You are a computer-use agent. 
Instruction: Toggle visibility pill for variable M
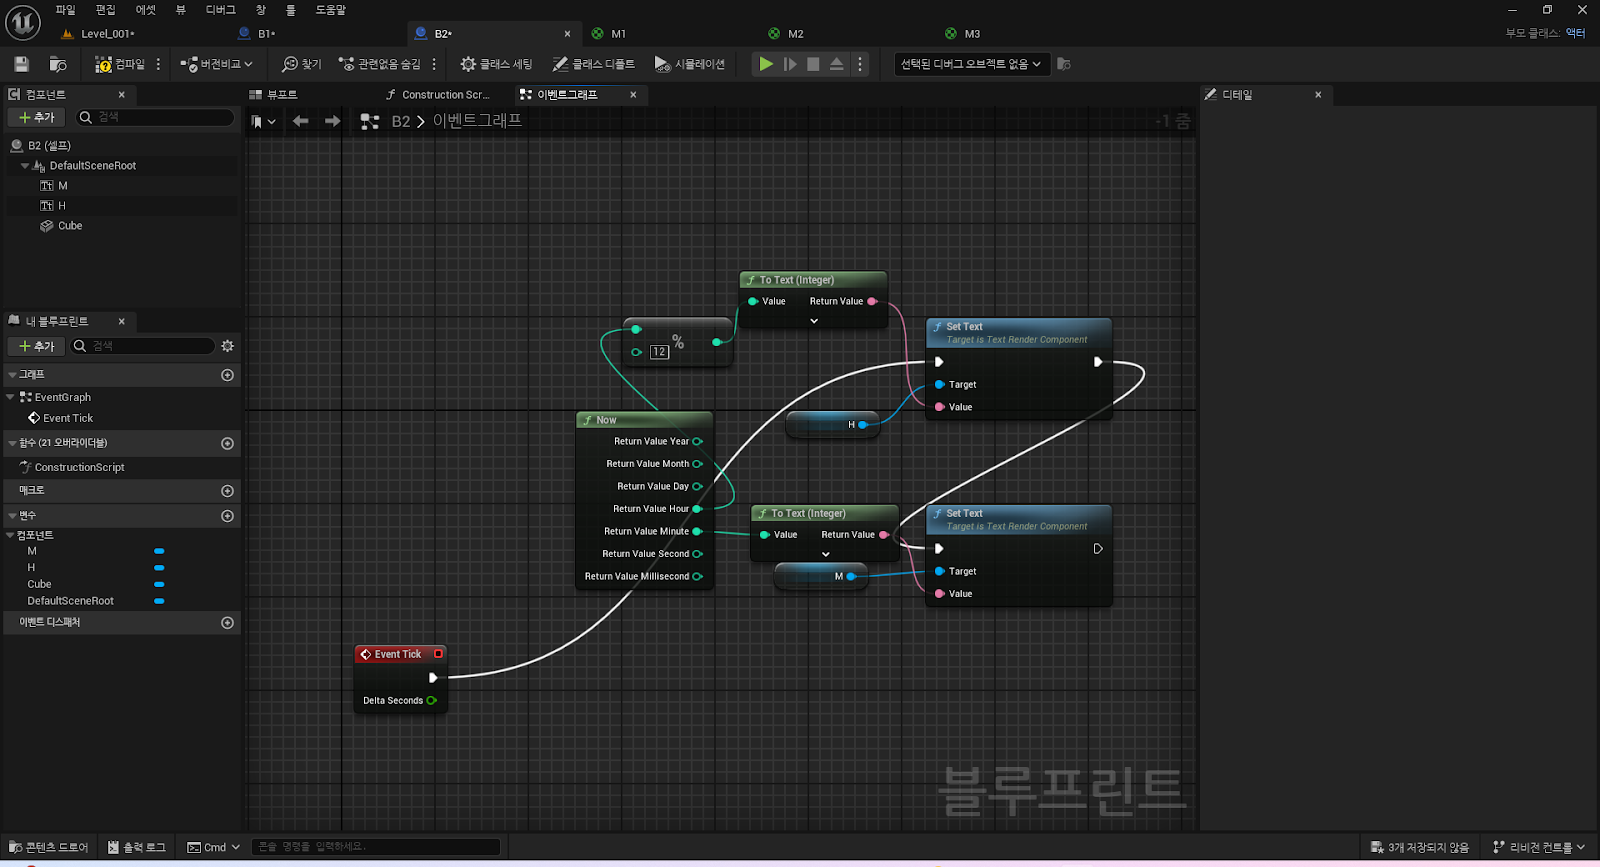coord(159,551)
